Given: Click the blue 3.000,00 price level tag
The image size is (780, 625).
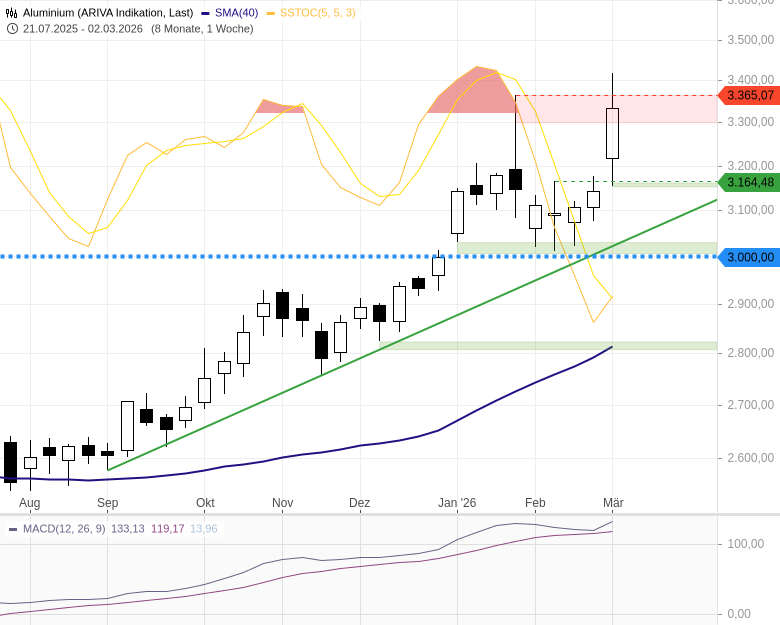Looking at the screenshot, I should pyautogui.click(x=749, y=257).
